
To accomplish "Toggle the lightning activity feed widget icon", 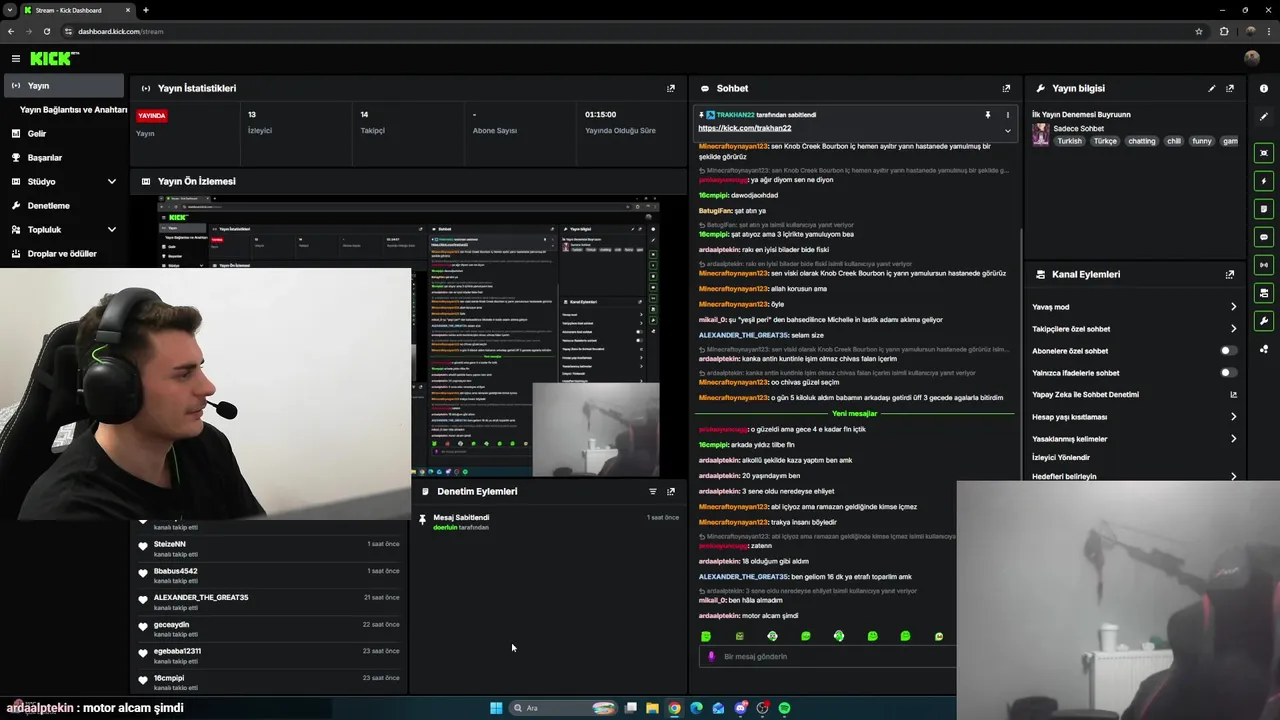I will [x=1264, y=181].
